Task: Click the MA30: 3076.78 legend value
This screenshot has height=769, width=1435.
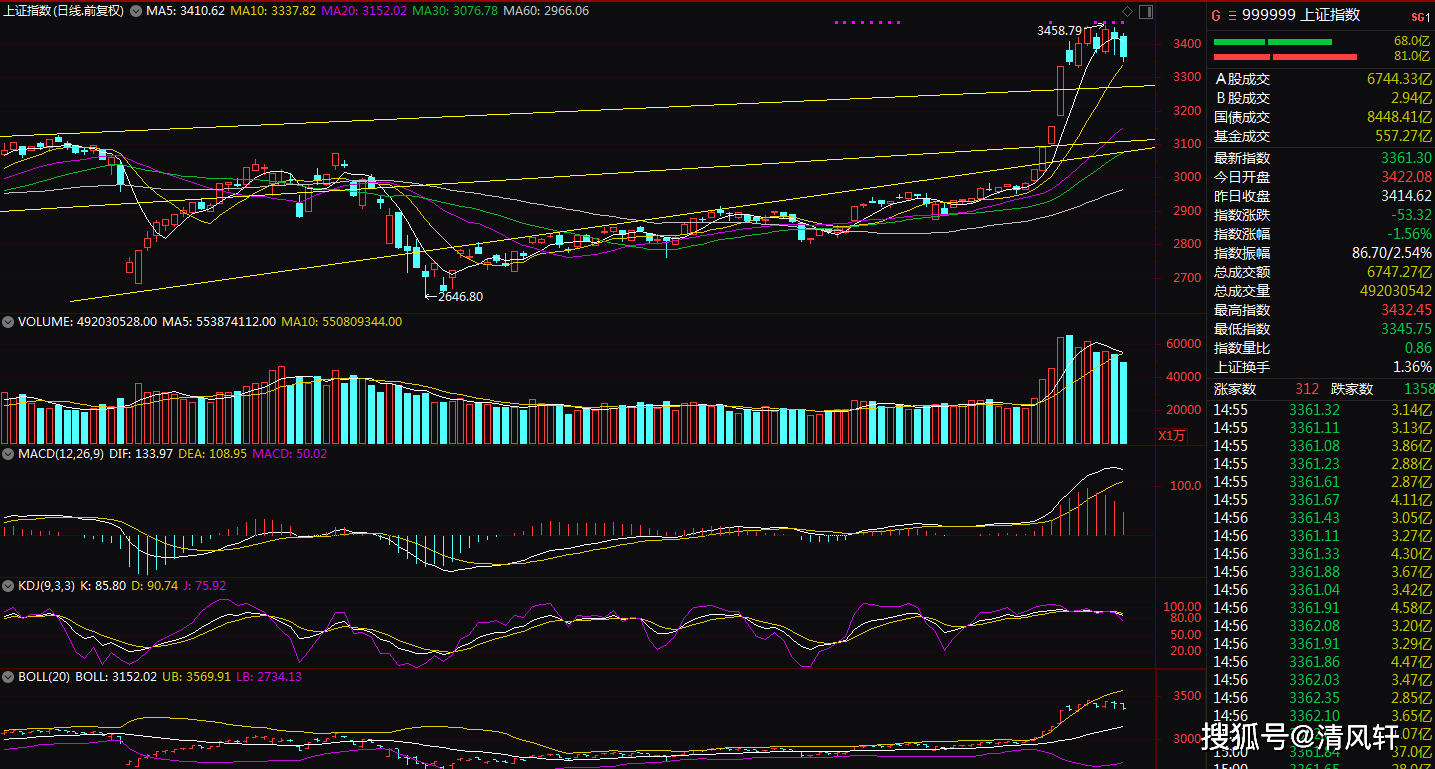Action: (x=456, y=11)
